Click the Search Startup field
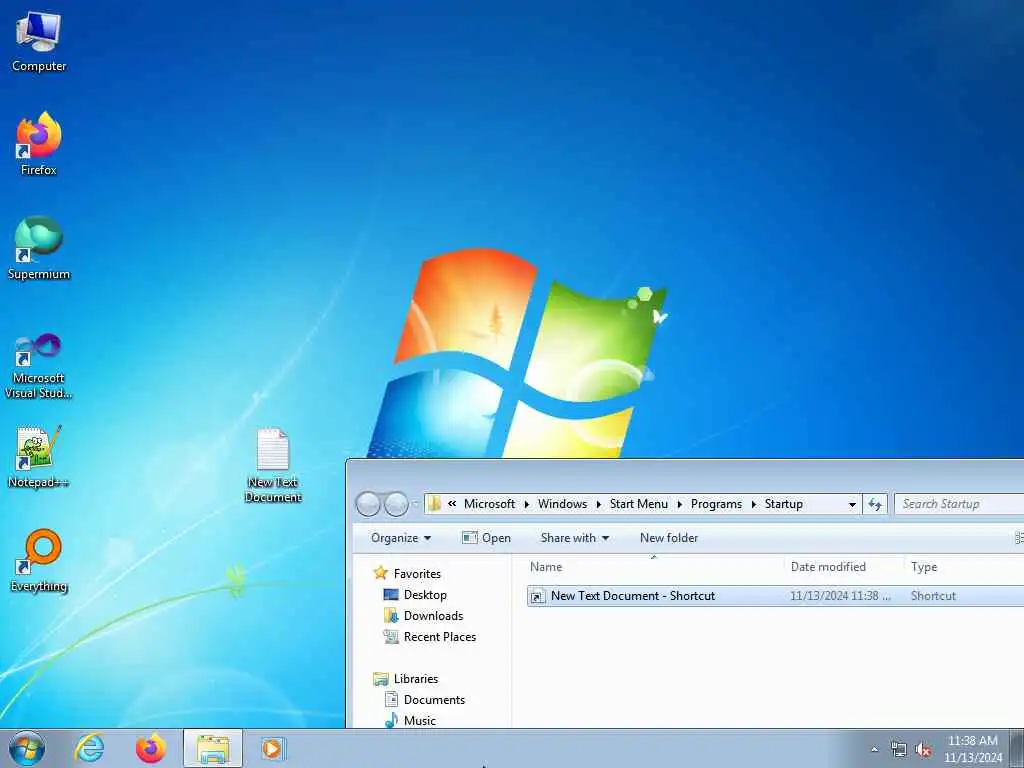This screenshot has height=768, width=1024. (x=959, y=504)
